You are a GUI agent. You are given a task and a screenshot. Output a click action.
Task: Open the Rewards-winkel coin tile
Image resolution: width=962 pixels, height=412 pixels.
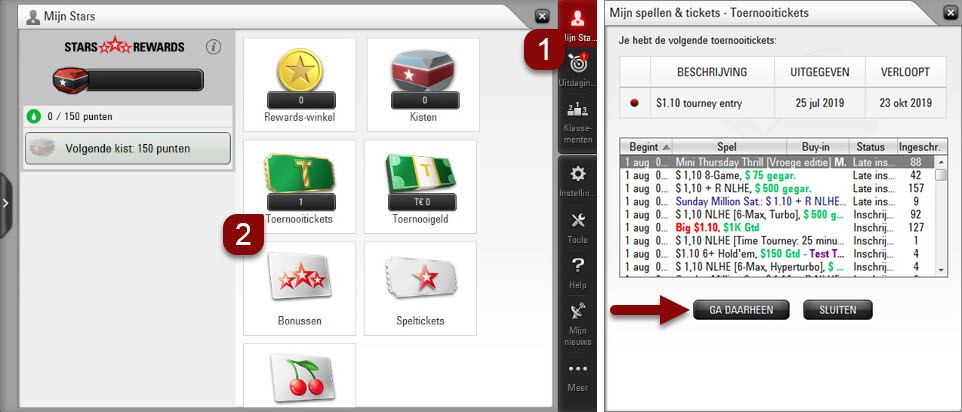pyautogui.click(x=299, y=85)
